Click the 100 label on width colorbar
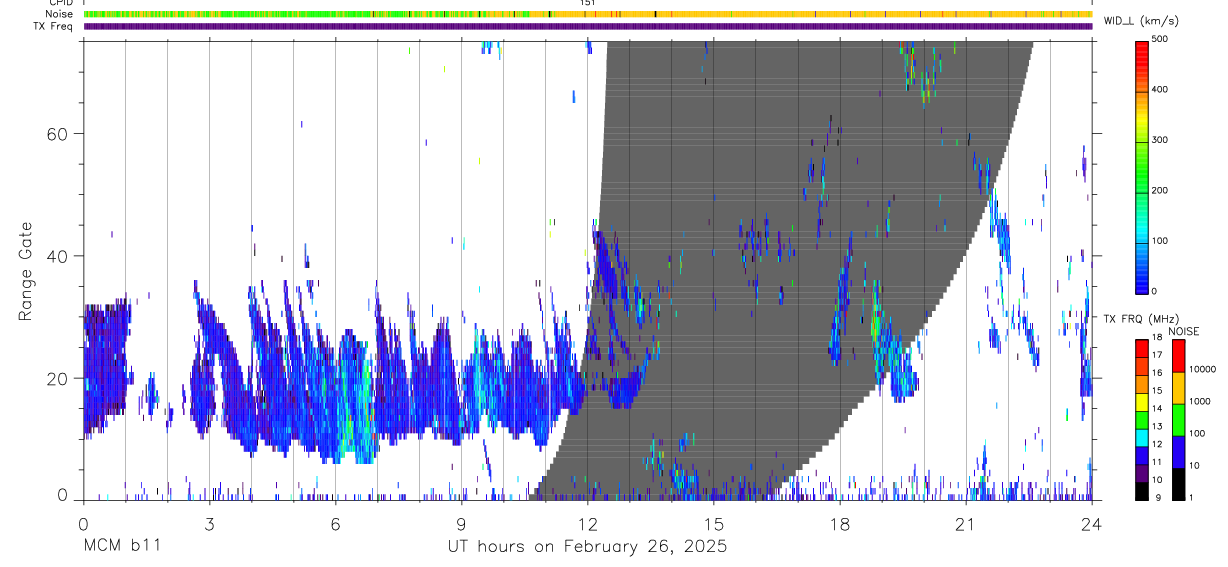 (1161, 241)
